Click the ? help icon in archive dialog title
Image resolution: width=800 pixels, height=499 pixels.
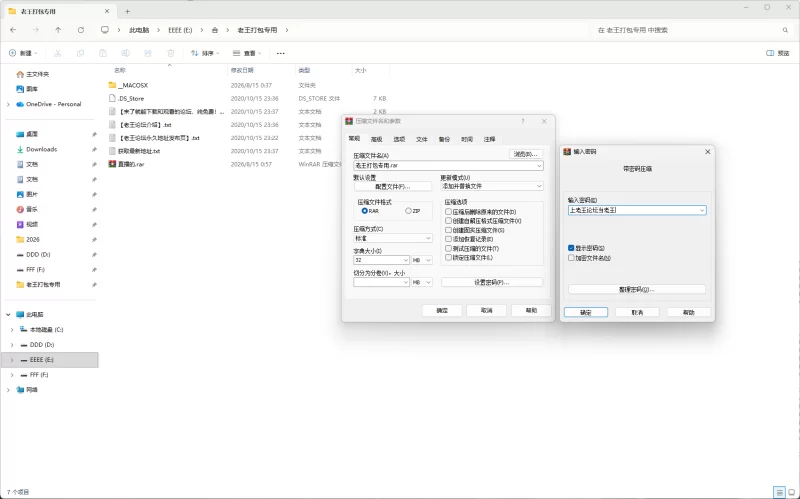pyautogui.click(x=522, y=121)
